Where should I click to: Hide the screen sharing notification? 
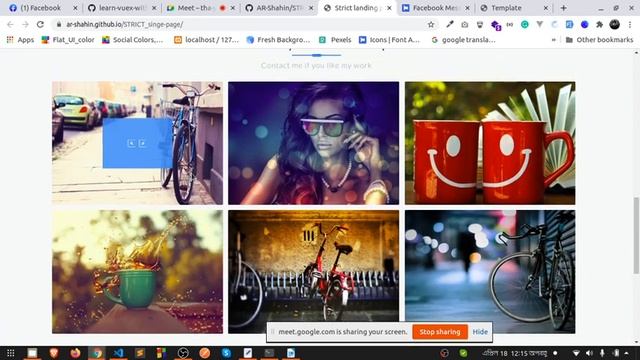(x=480, y=332)
